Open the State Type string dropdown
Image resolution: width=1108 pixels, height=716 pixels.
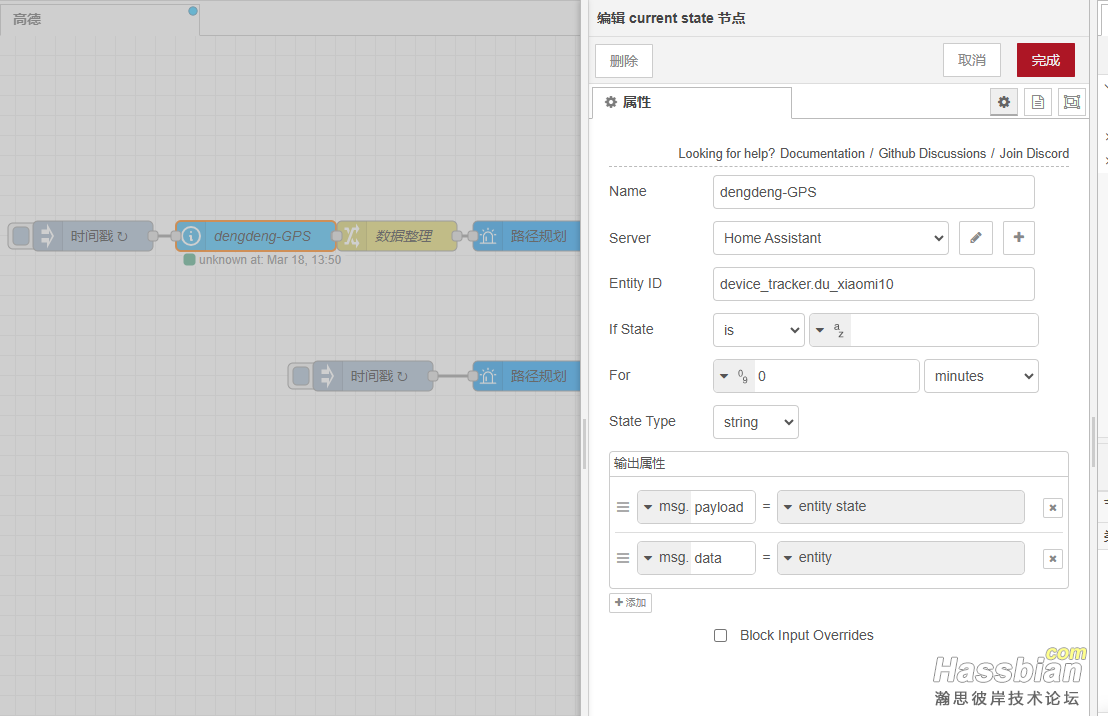tap(755, 422)
